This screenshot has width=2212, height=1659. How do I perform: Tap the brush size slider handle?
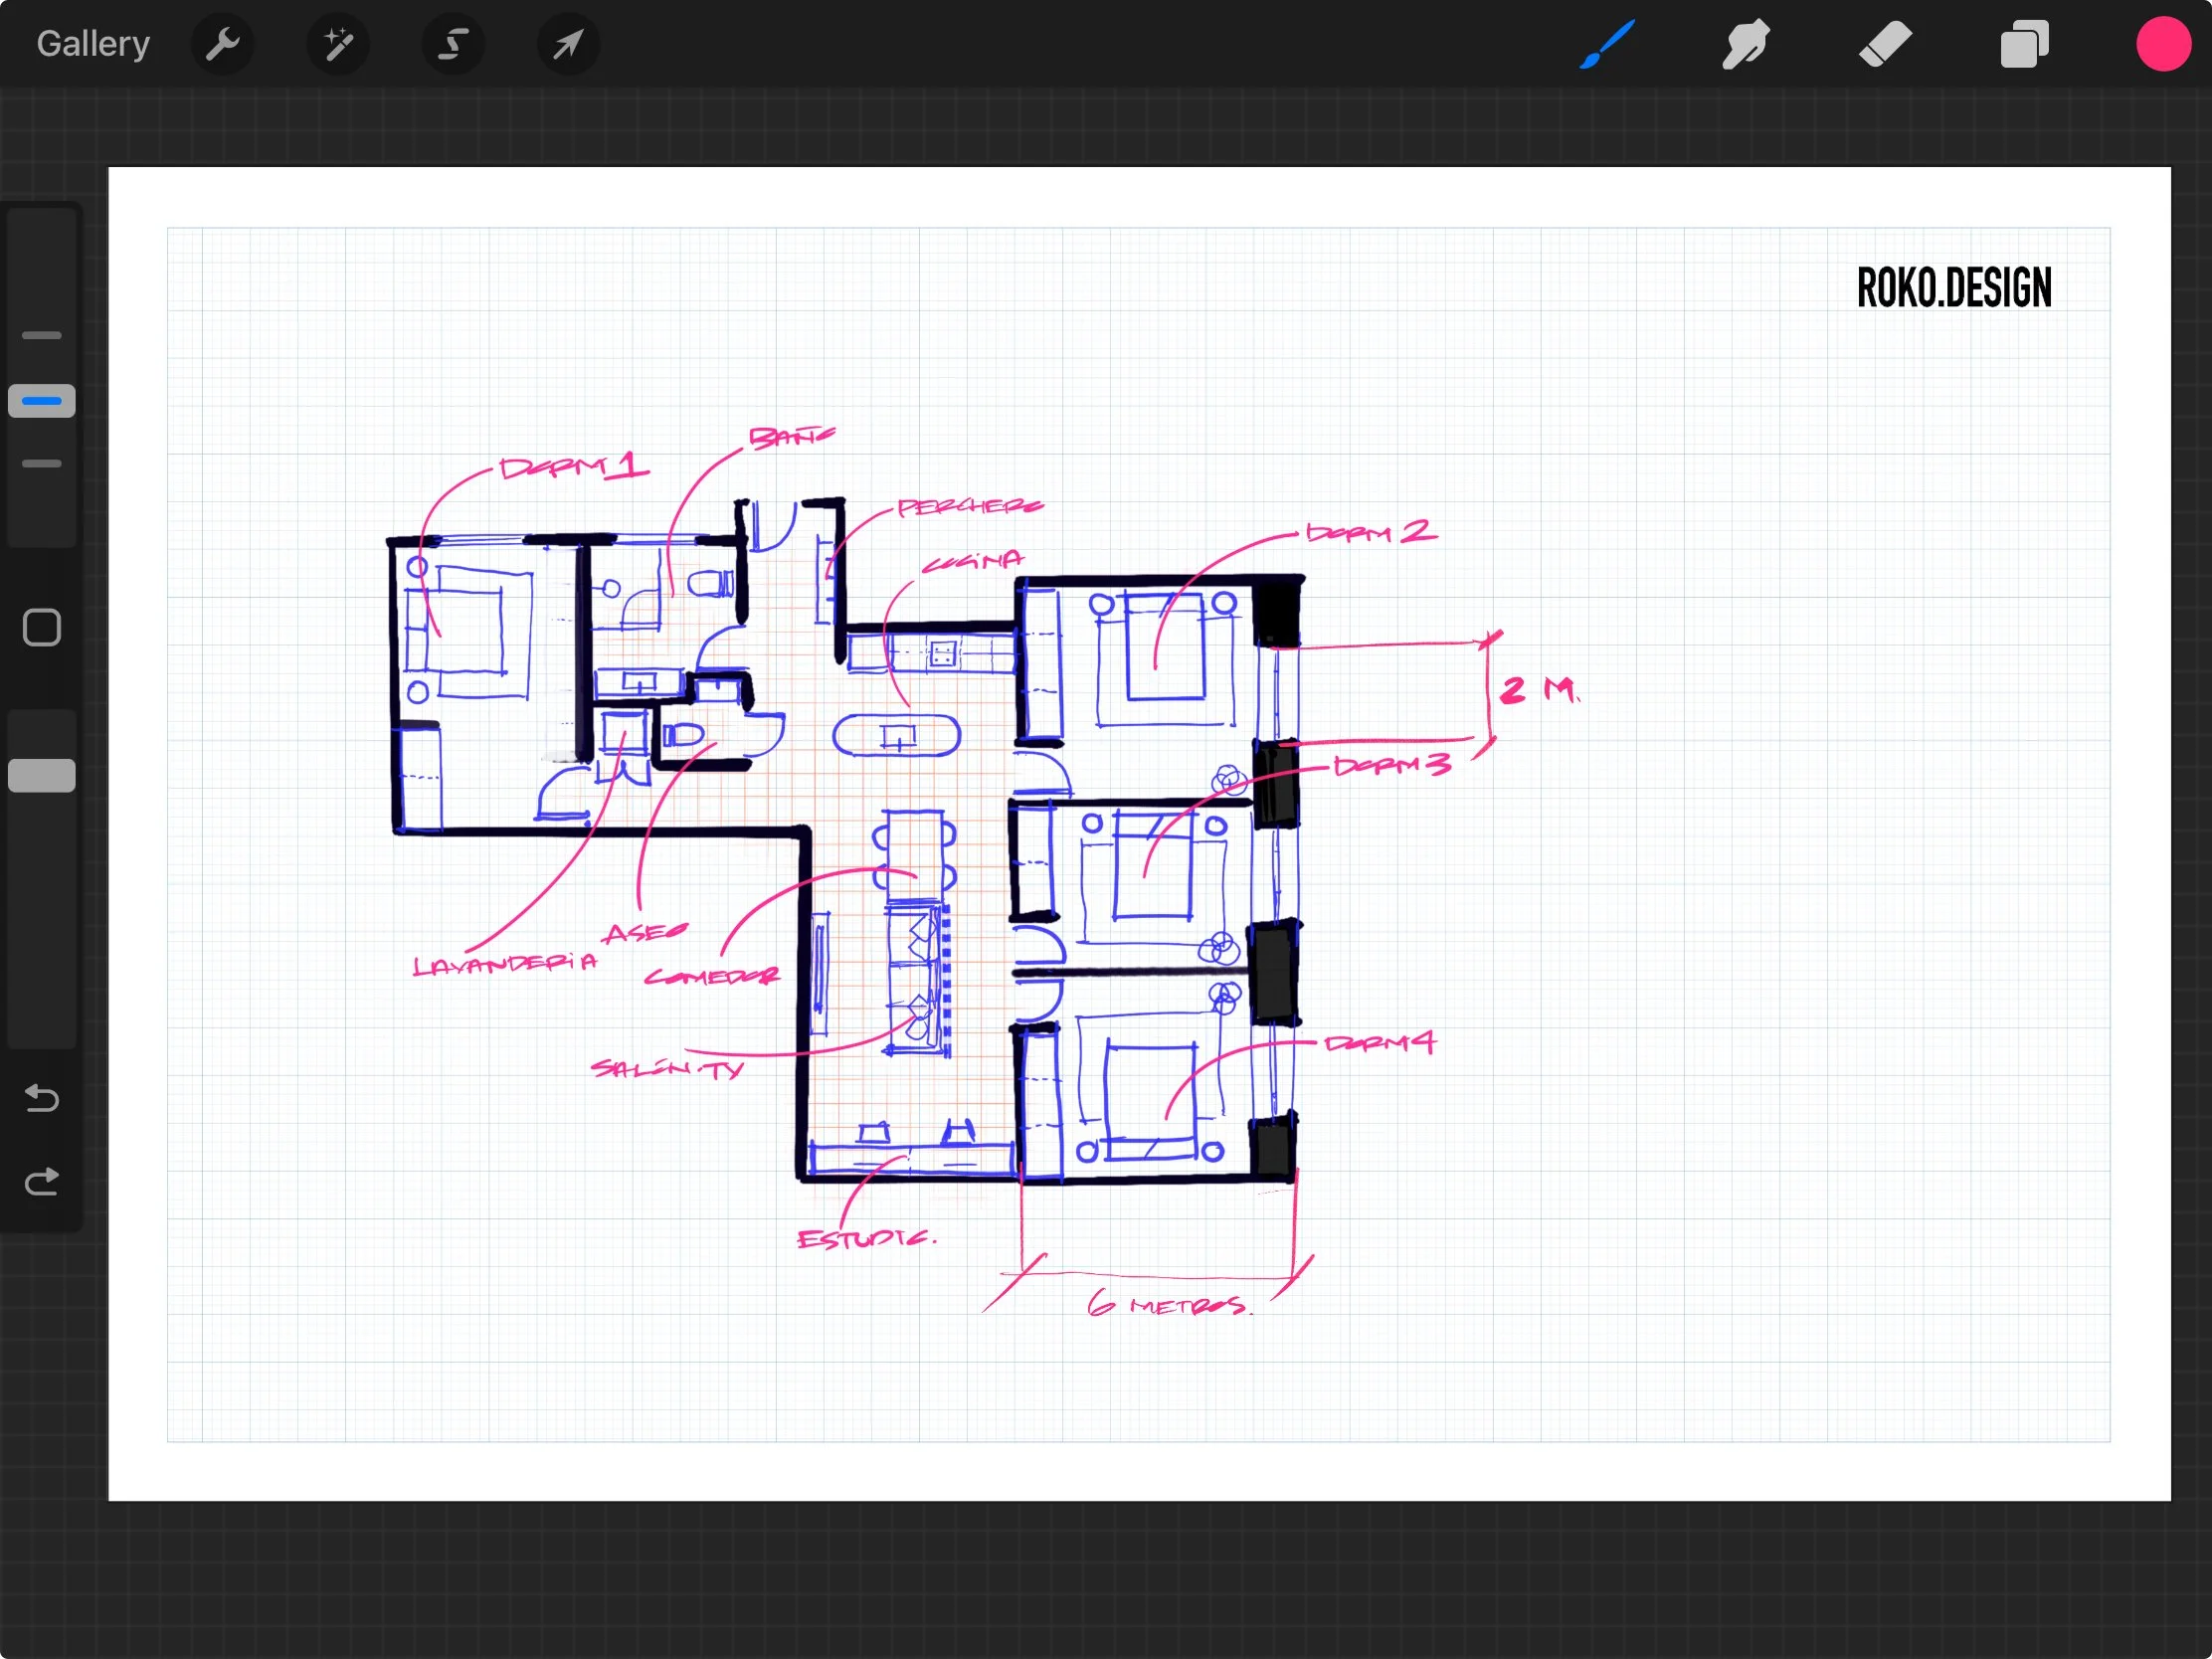pyautogui.click(x=42, y=401)
